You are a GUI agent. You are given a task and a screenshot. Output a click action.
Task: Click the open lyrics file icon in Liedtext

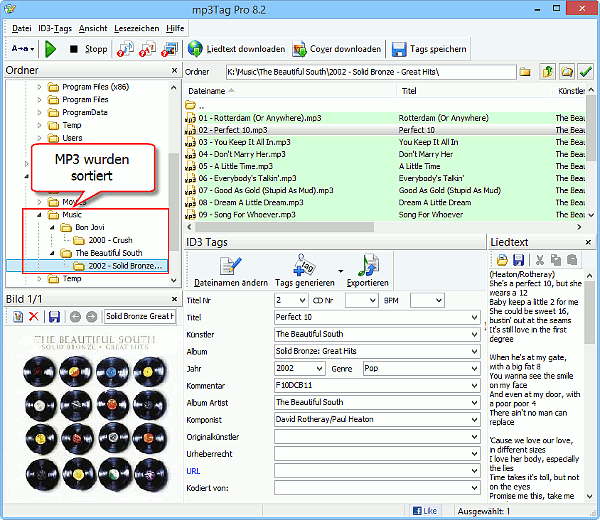pyautogui.click(x=502, y=260)
